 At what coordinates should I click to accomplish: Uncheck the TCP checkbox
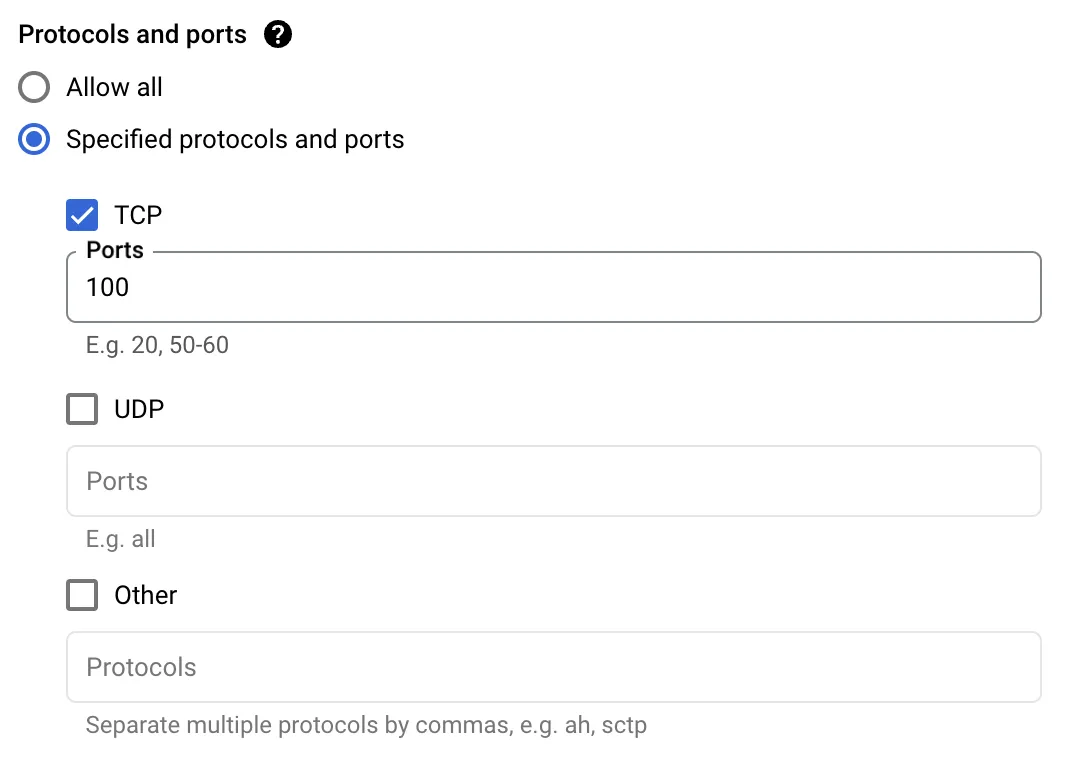click(81, 214)
